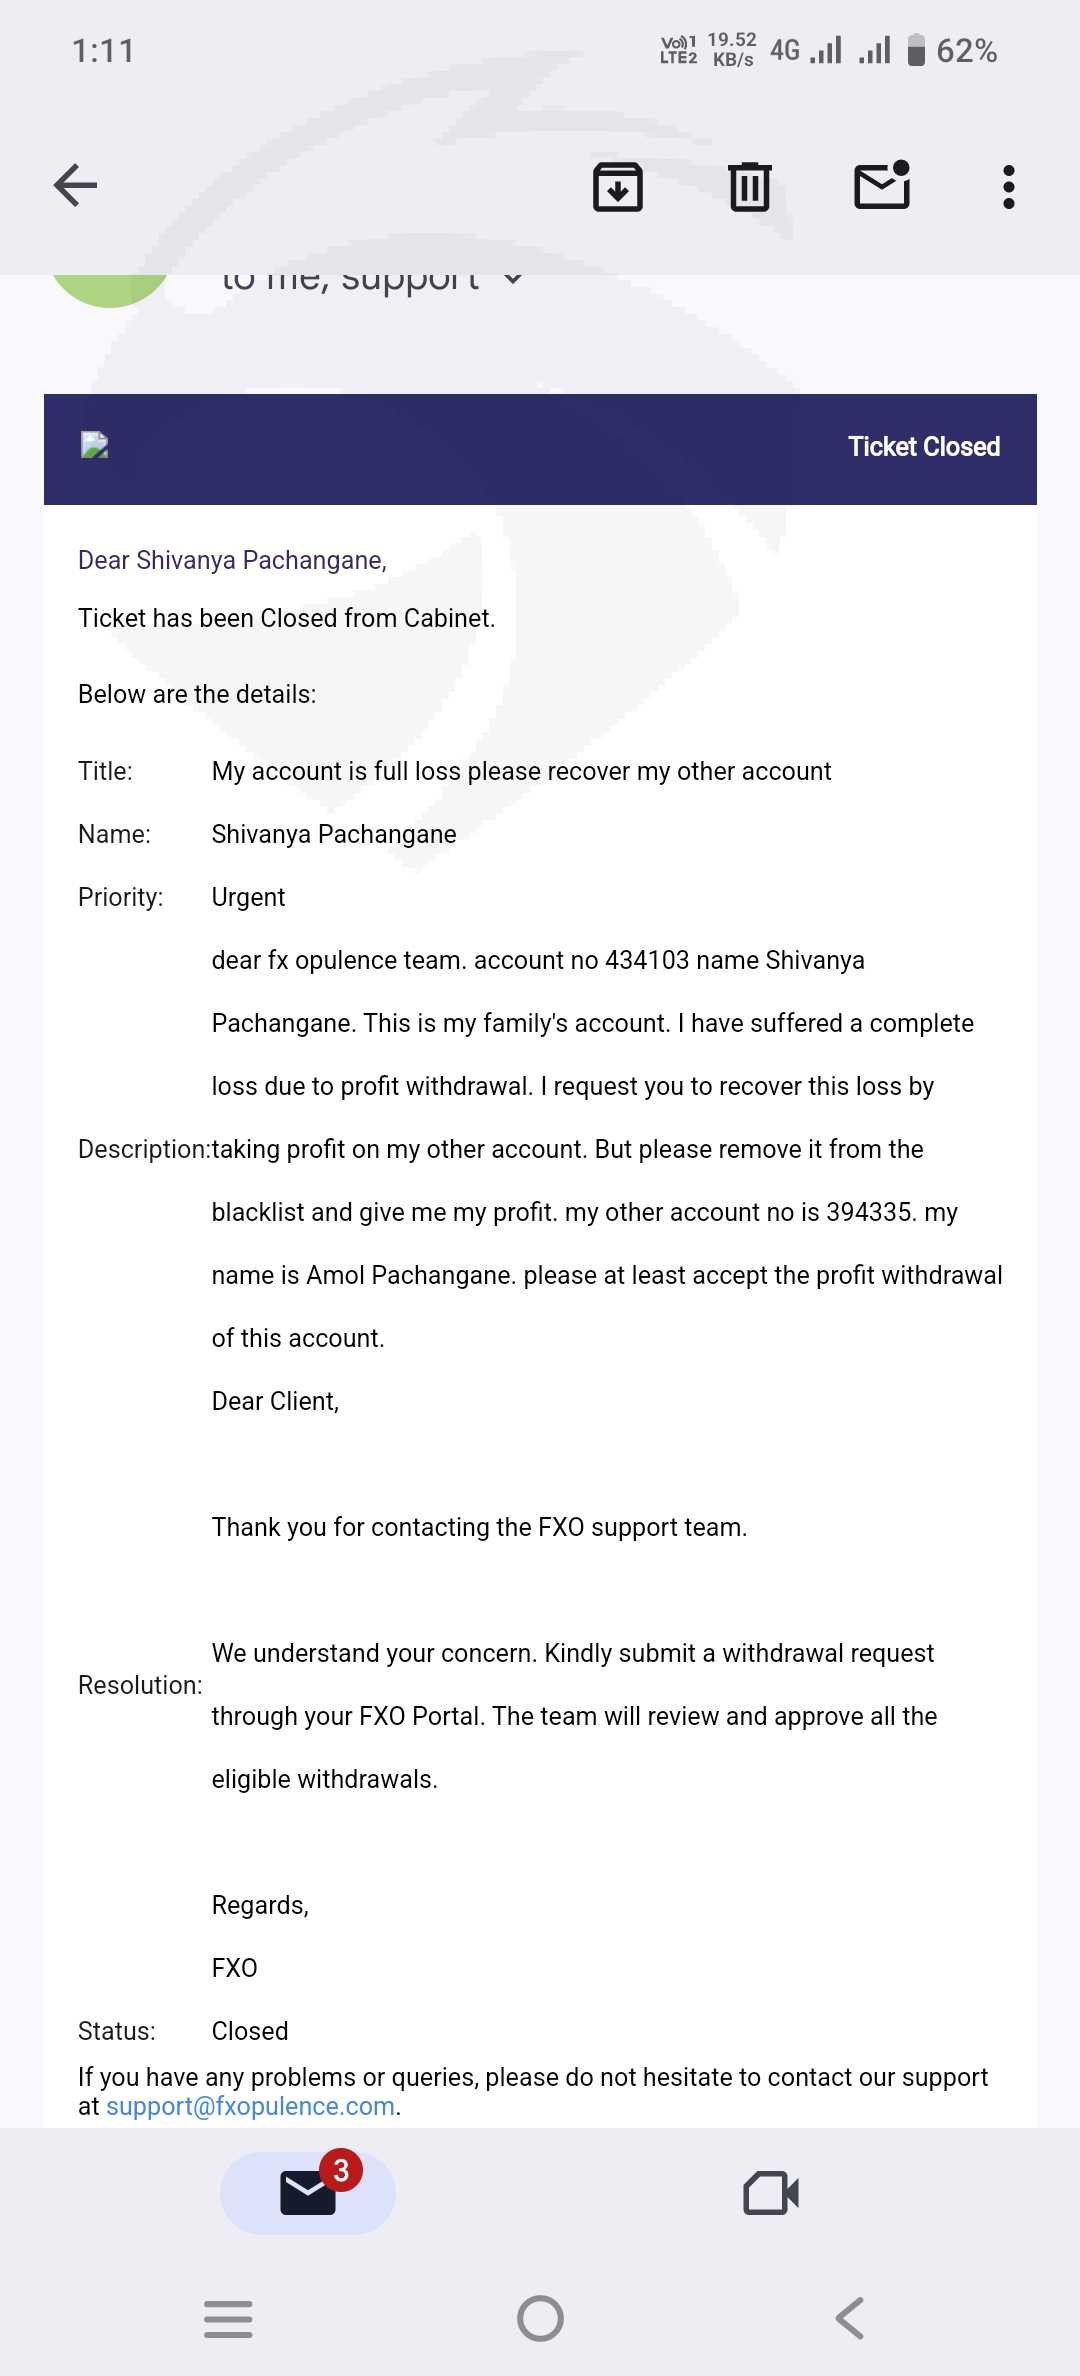The height and width of the screenshot is (2376, 1080).
Task: Open the three-dot overflow menu
Action: tap(1008, 186)
